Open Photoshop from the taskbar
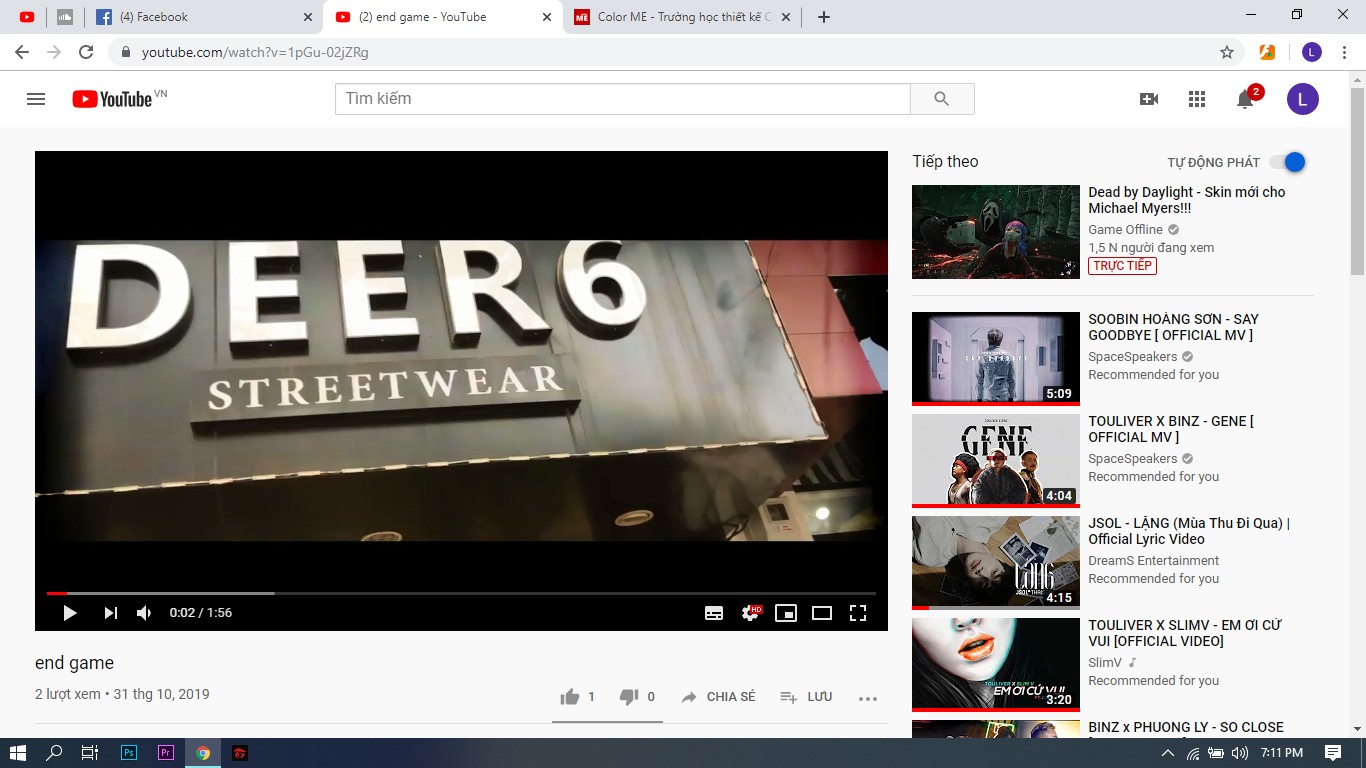 (x=129, y=753)
